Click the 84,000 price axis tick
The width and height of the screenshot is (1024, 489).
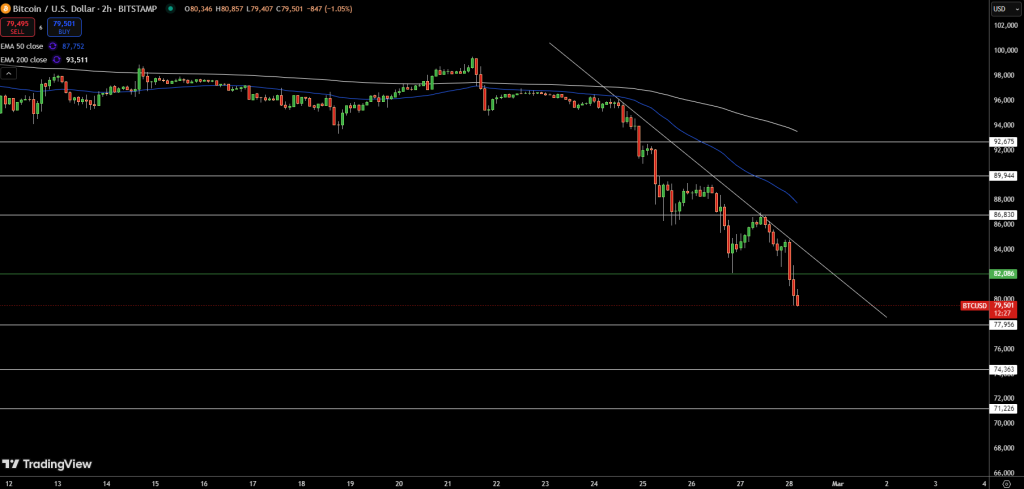pyautogui.click(x=1003, y=249)
